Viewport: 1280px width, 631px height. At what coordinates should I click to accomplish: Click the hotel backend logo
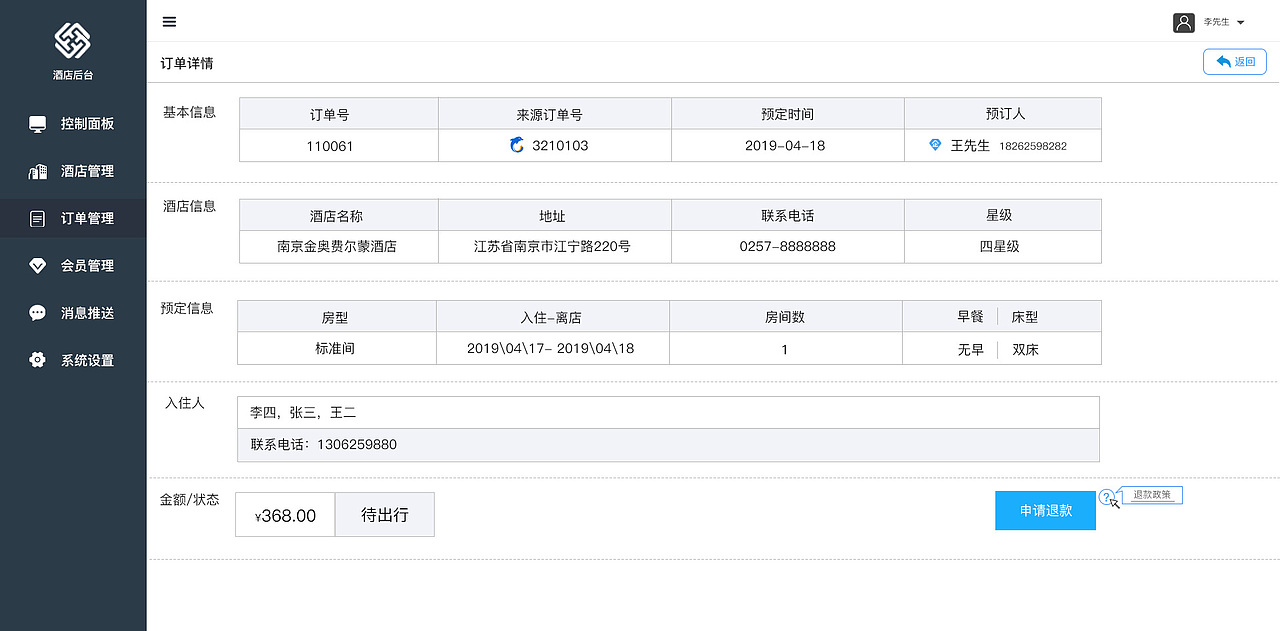point(72,40)
